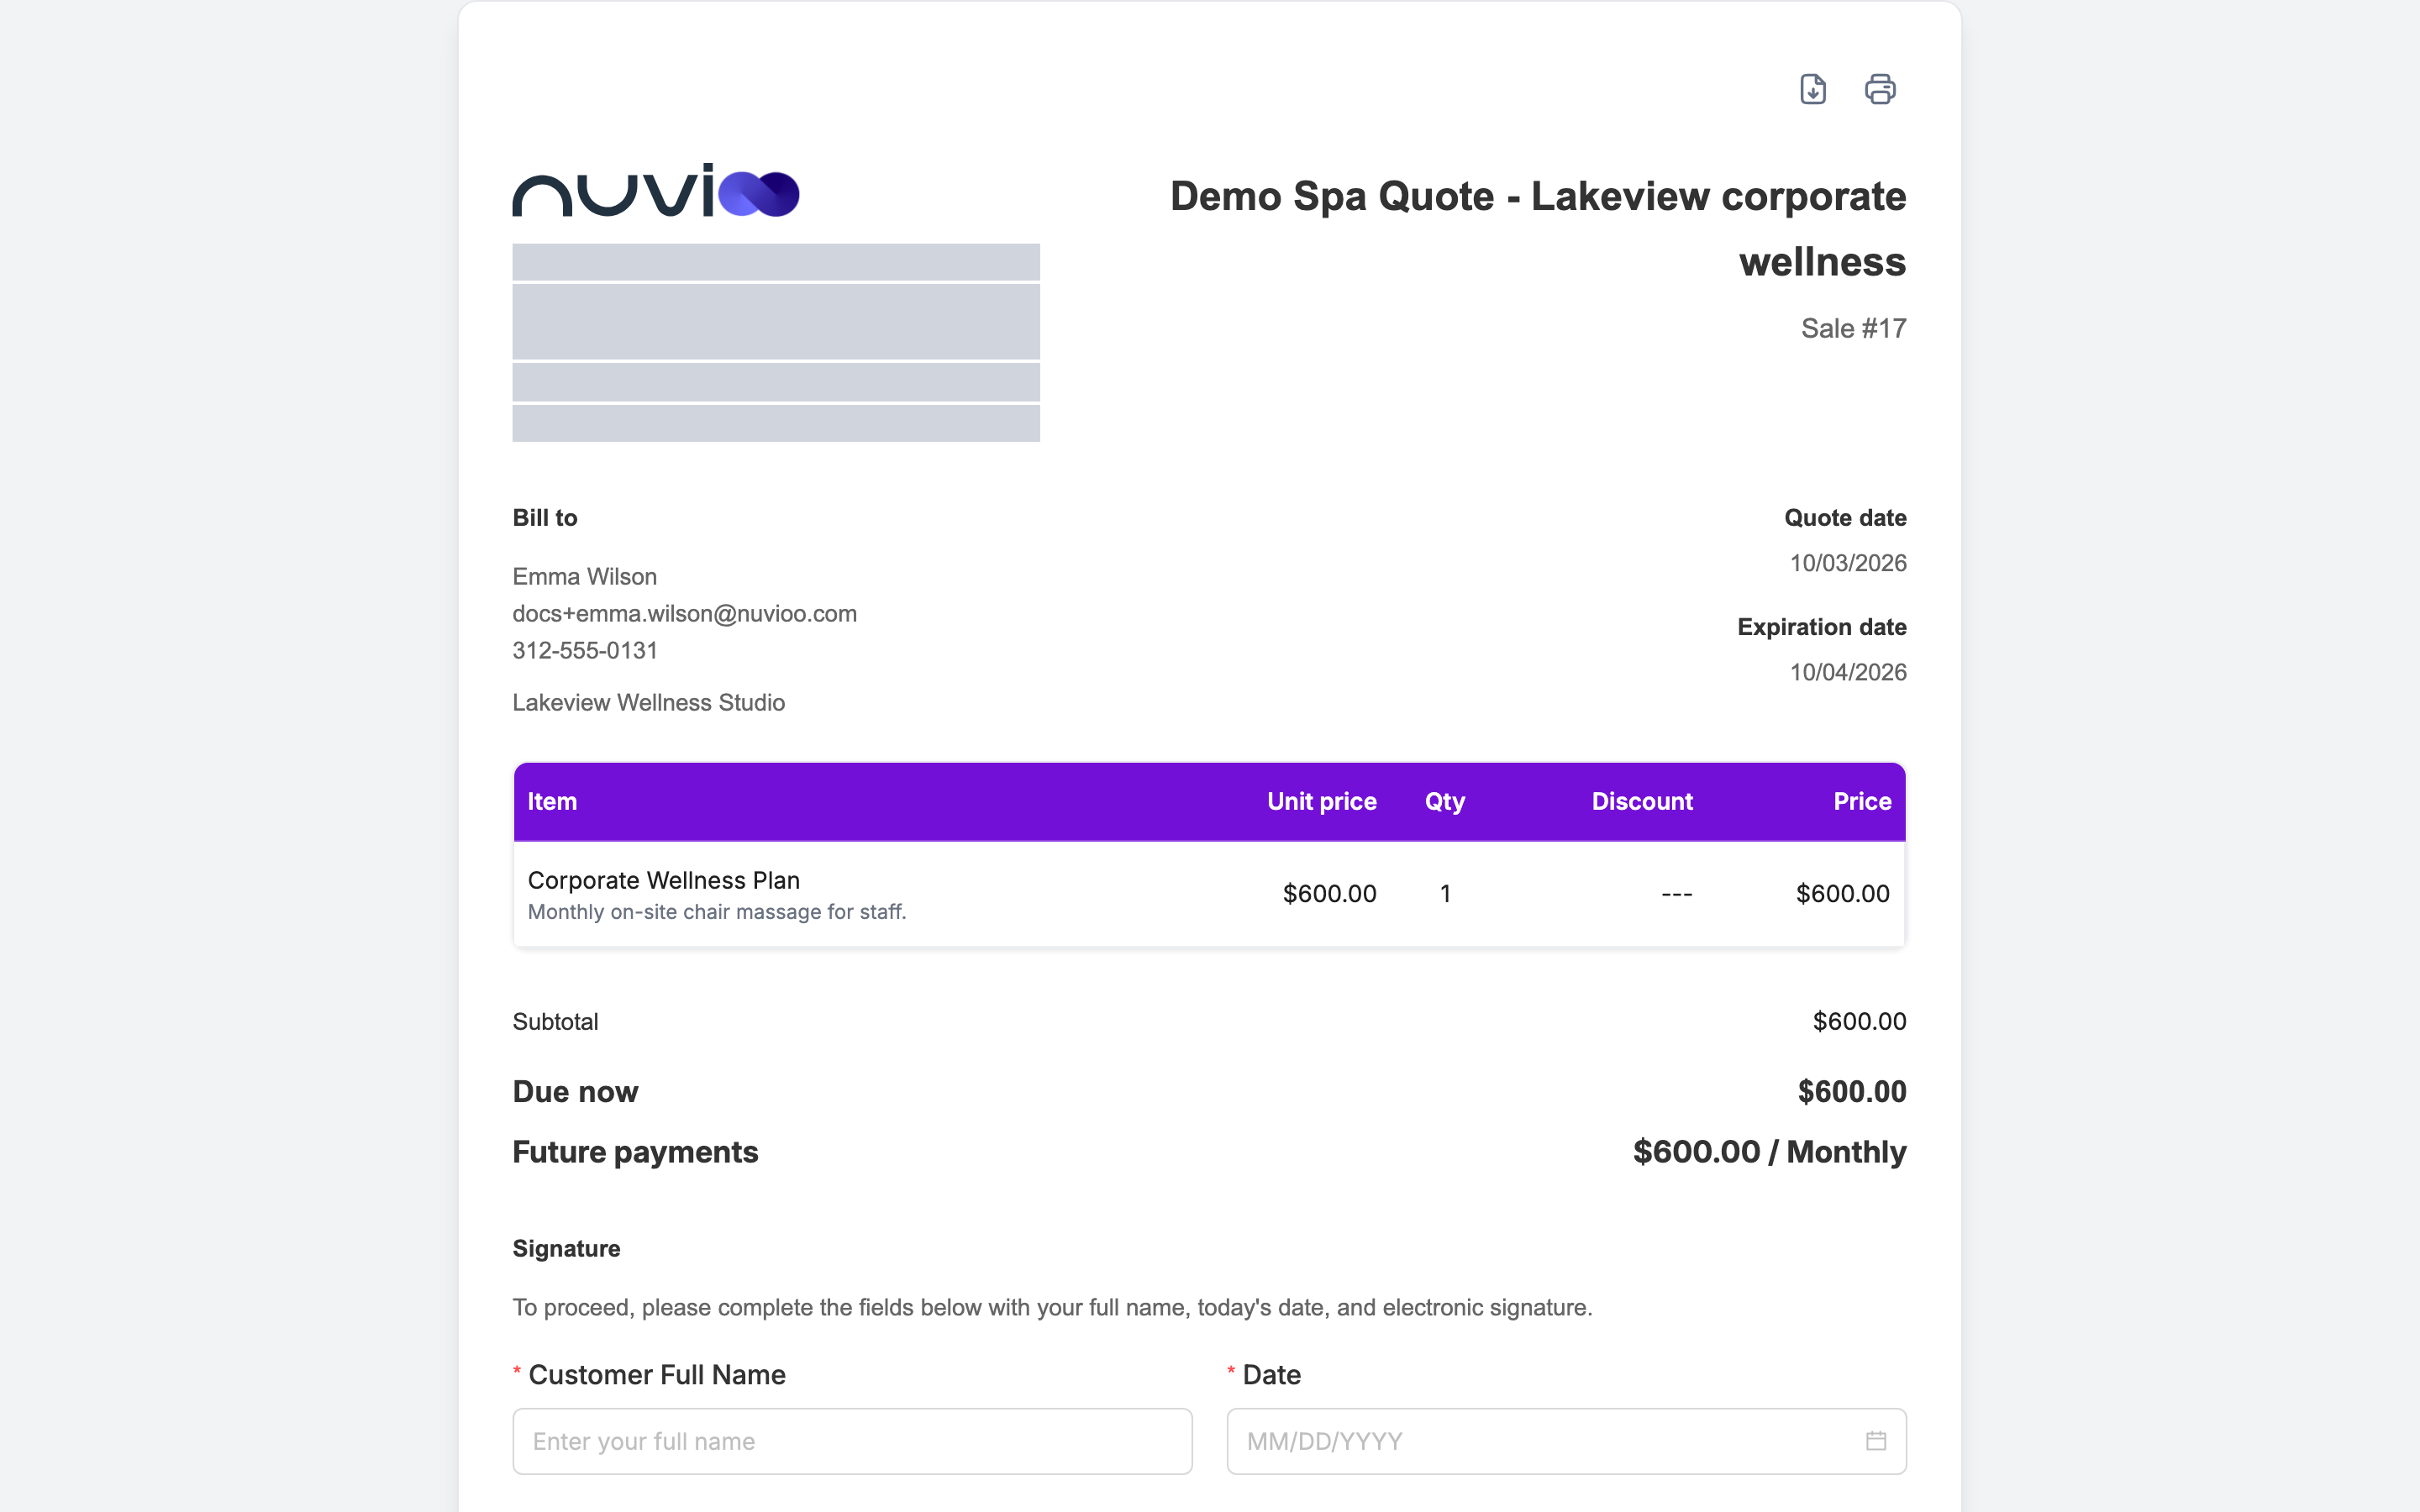Click the Bill to label
The image size is (2420, 1512).
coord(544,517)
